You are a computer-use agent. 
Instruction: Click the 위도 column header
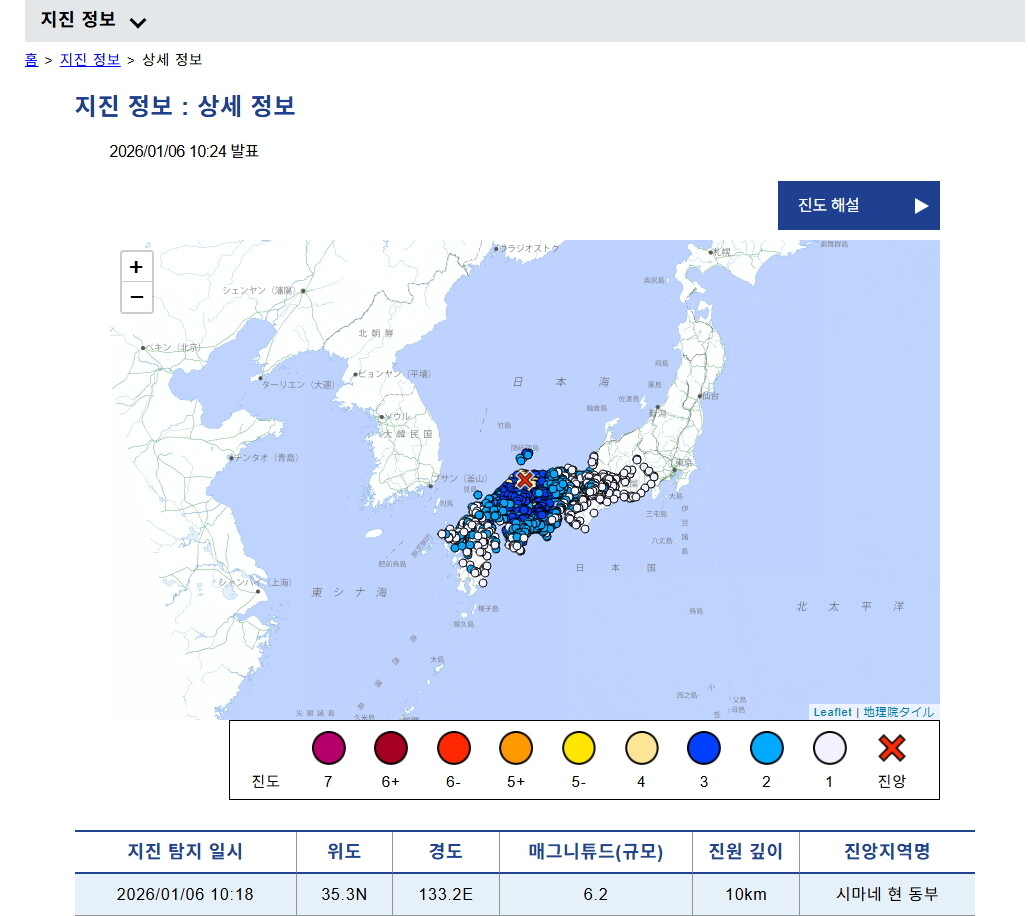[x=344, y=851]
